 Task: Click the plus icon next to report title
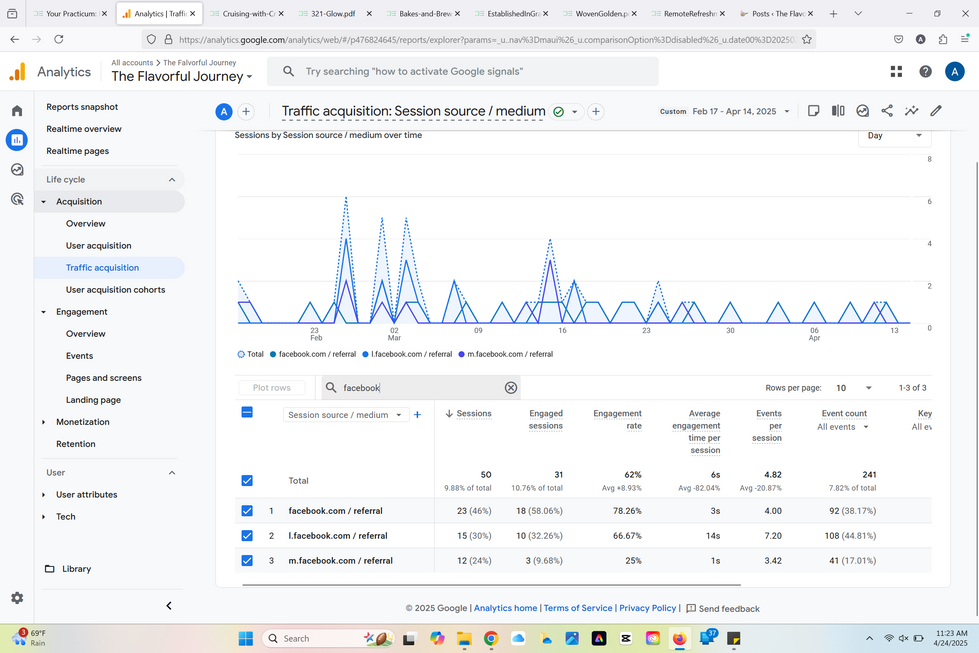pyautogui.click(x=596, y=112)
